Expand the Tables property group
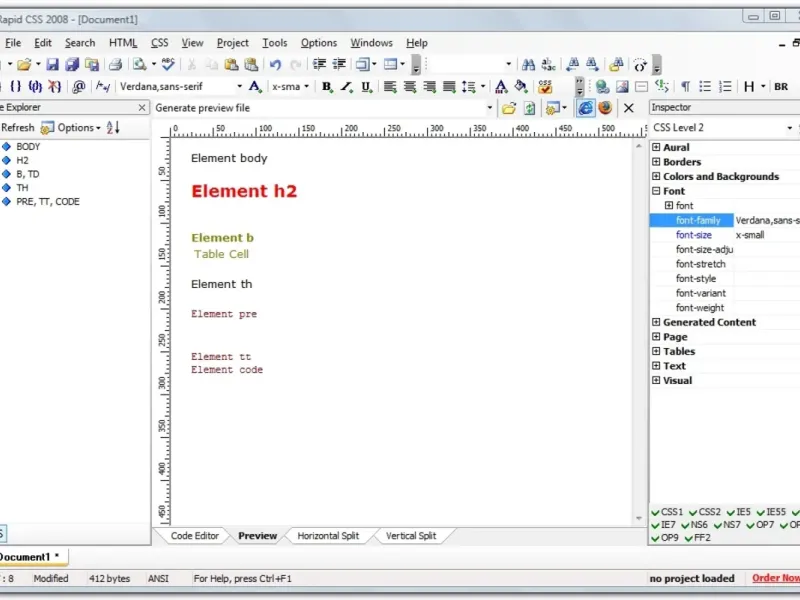 point(656,352)
